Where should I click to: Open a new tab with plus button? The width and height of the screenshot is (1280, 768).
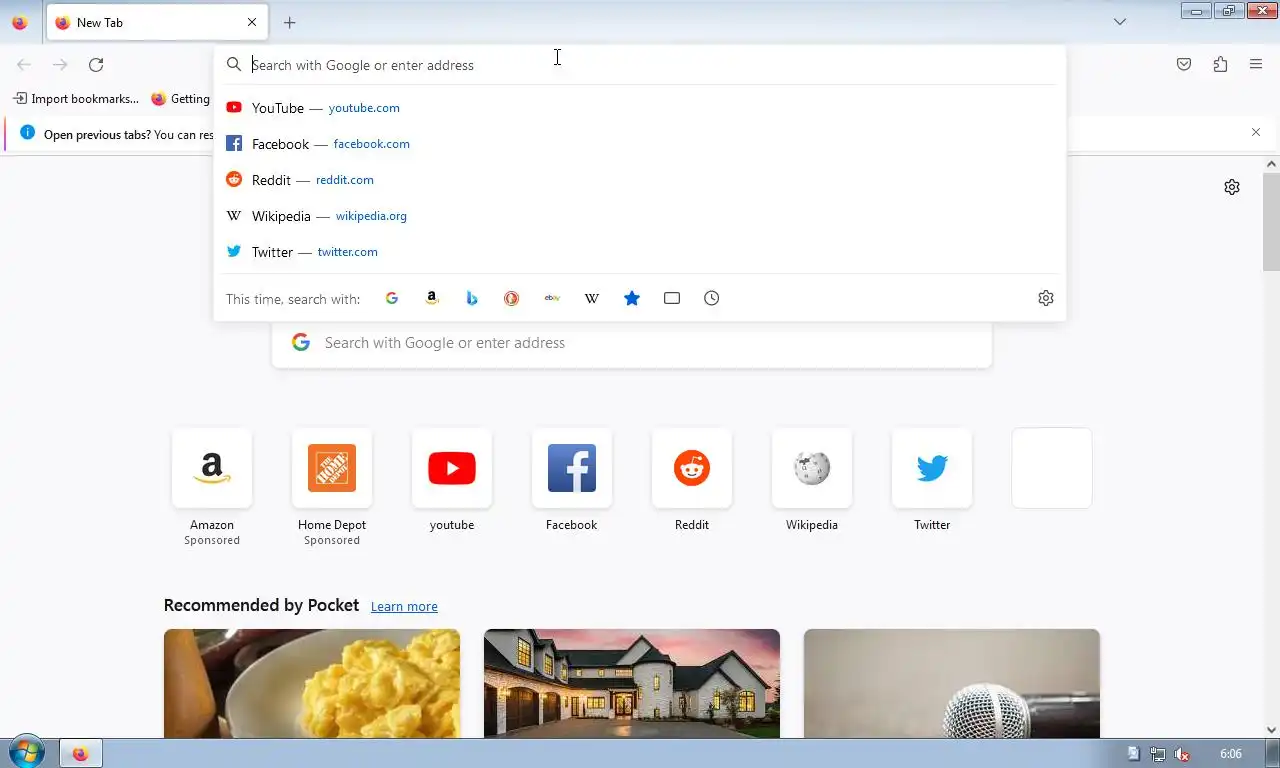pos(289,22)
